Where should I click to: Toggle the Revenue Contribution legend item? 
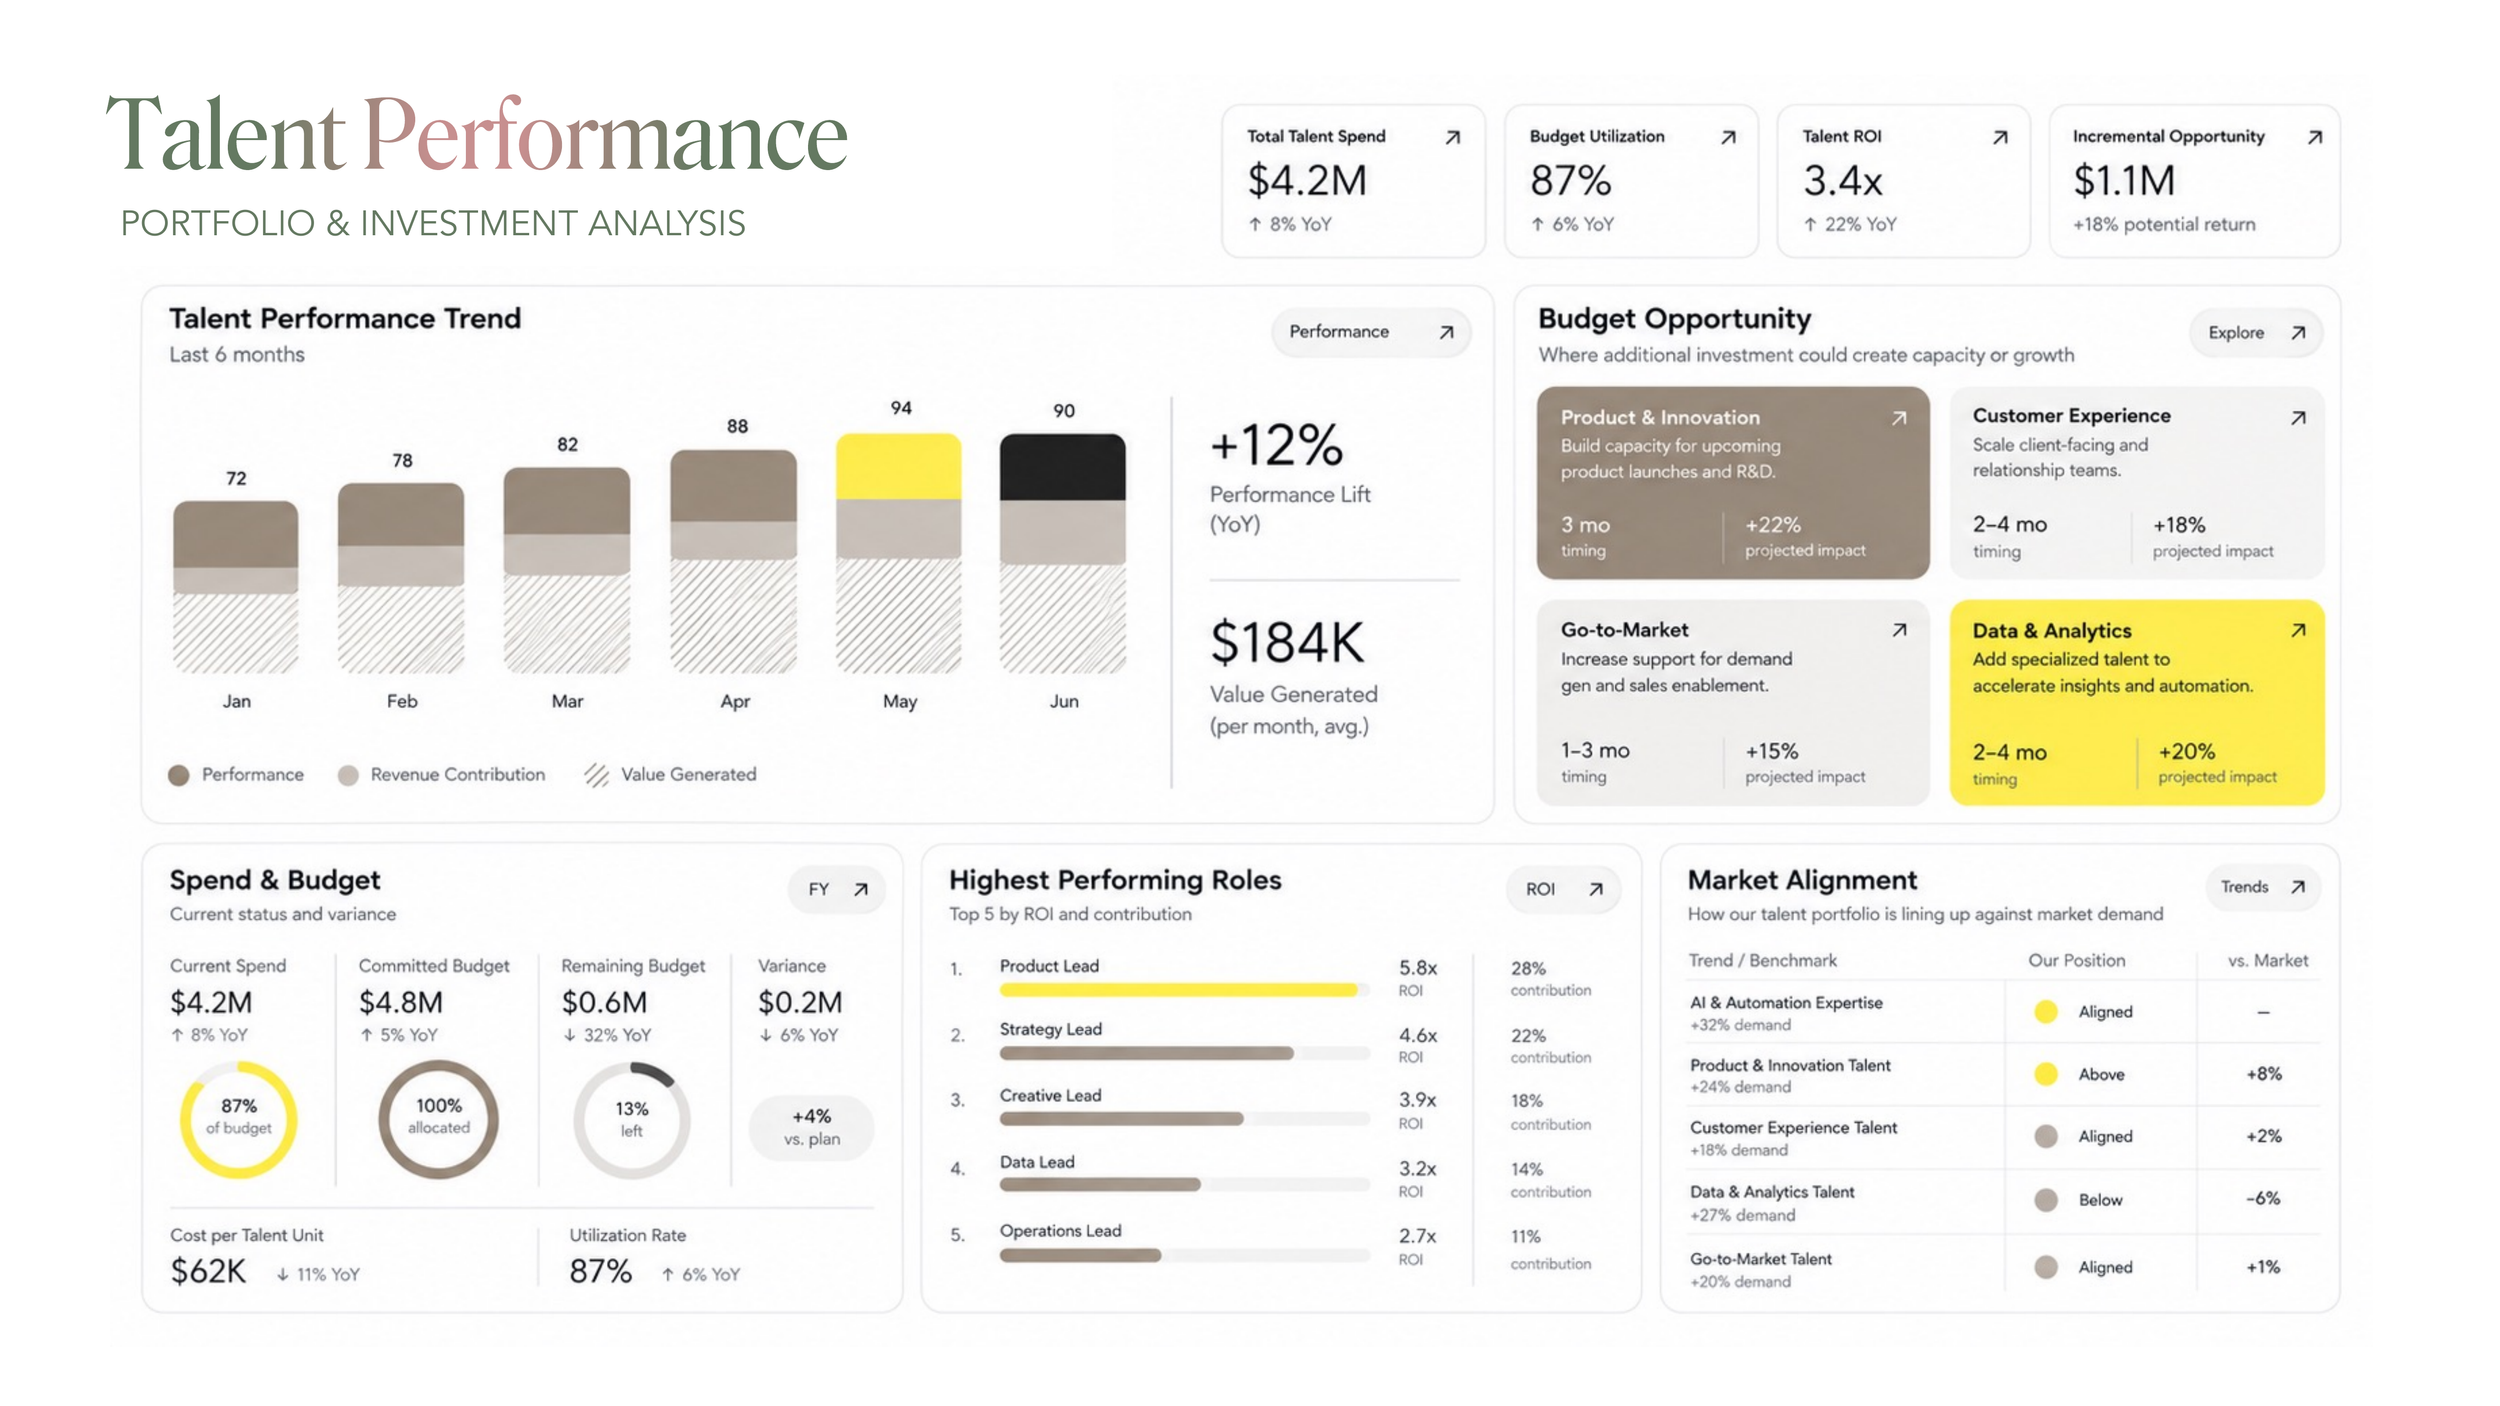442,775
